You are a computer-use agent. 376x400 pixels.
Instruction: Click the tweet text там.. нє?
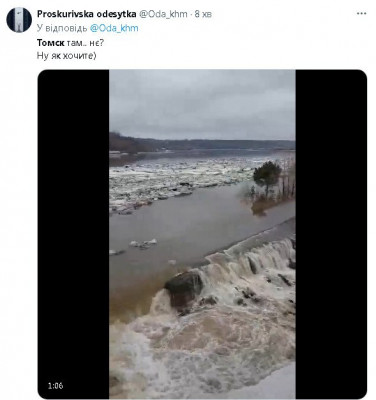[x=85, y=43]
